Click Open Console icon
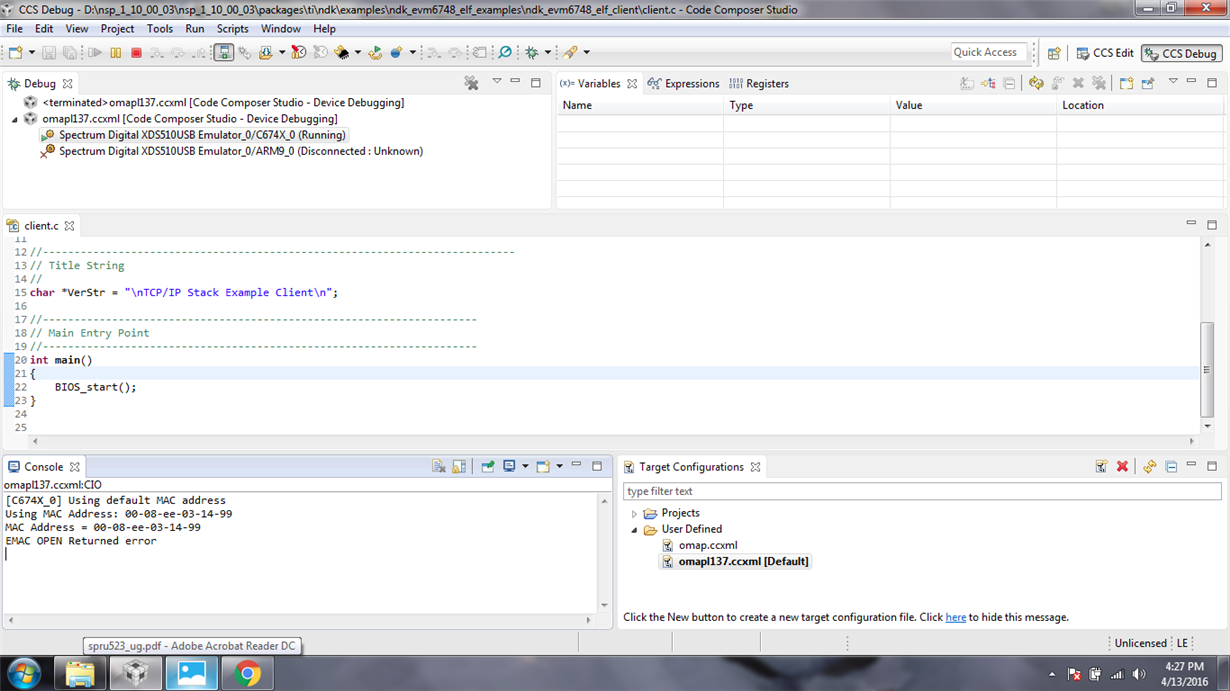 point(543,466)
